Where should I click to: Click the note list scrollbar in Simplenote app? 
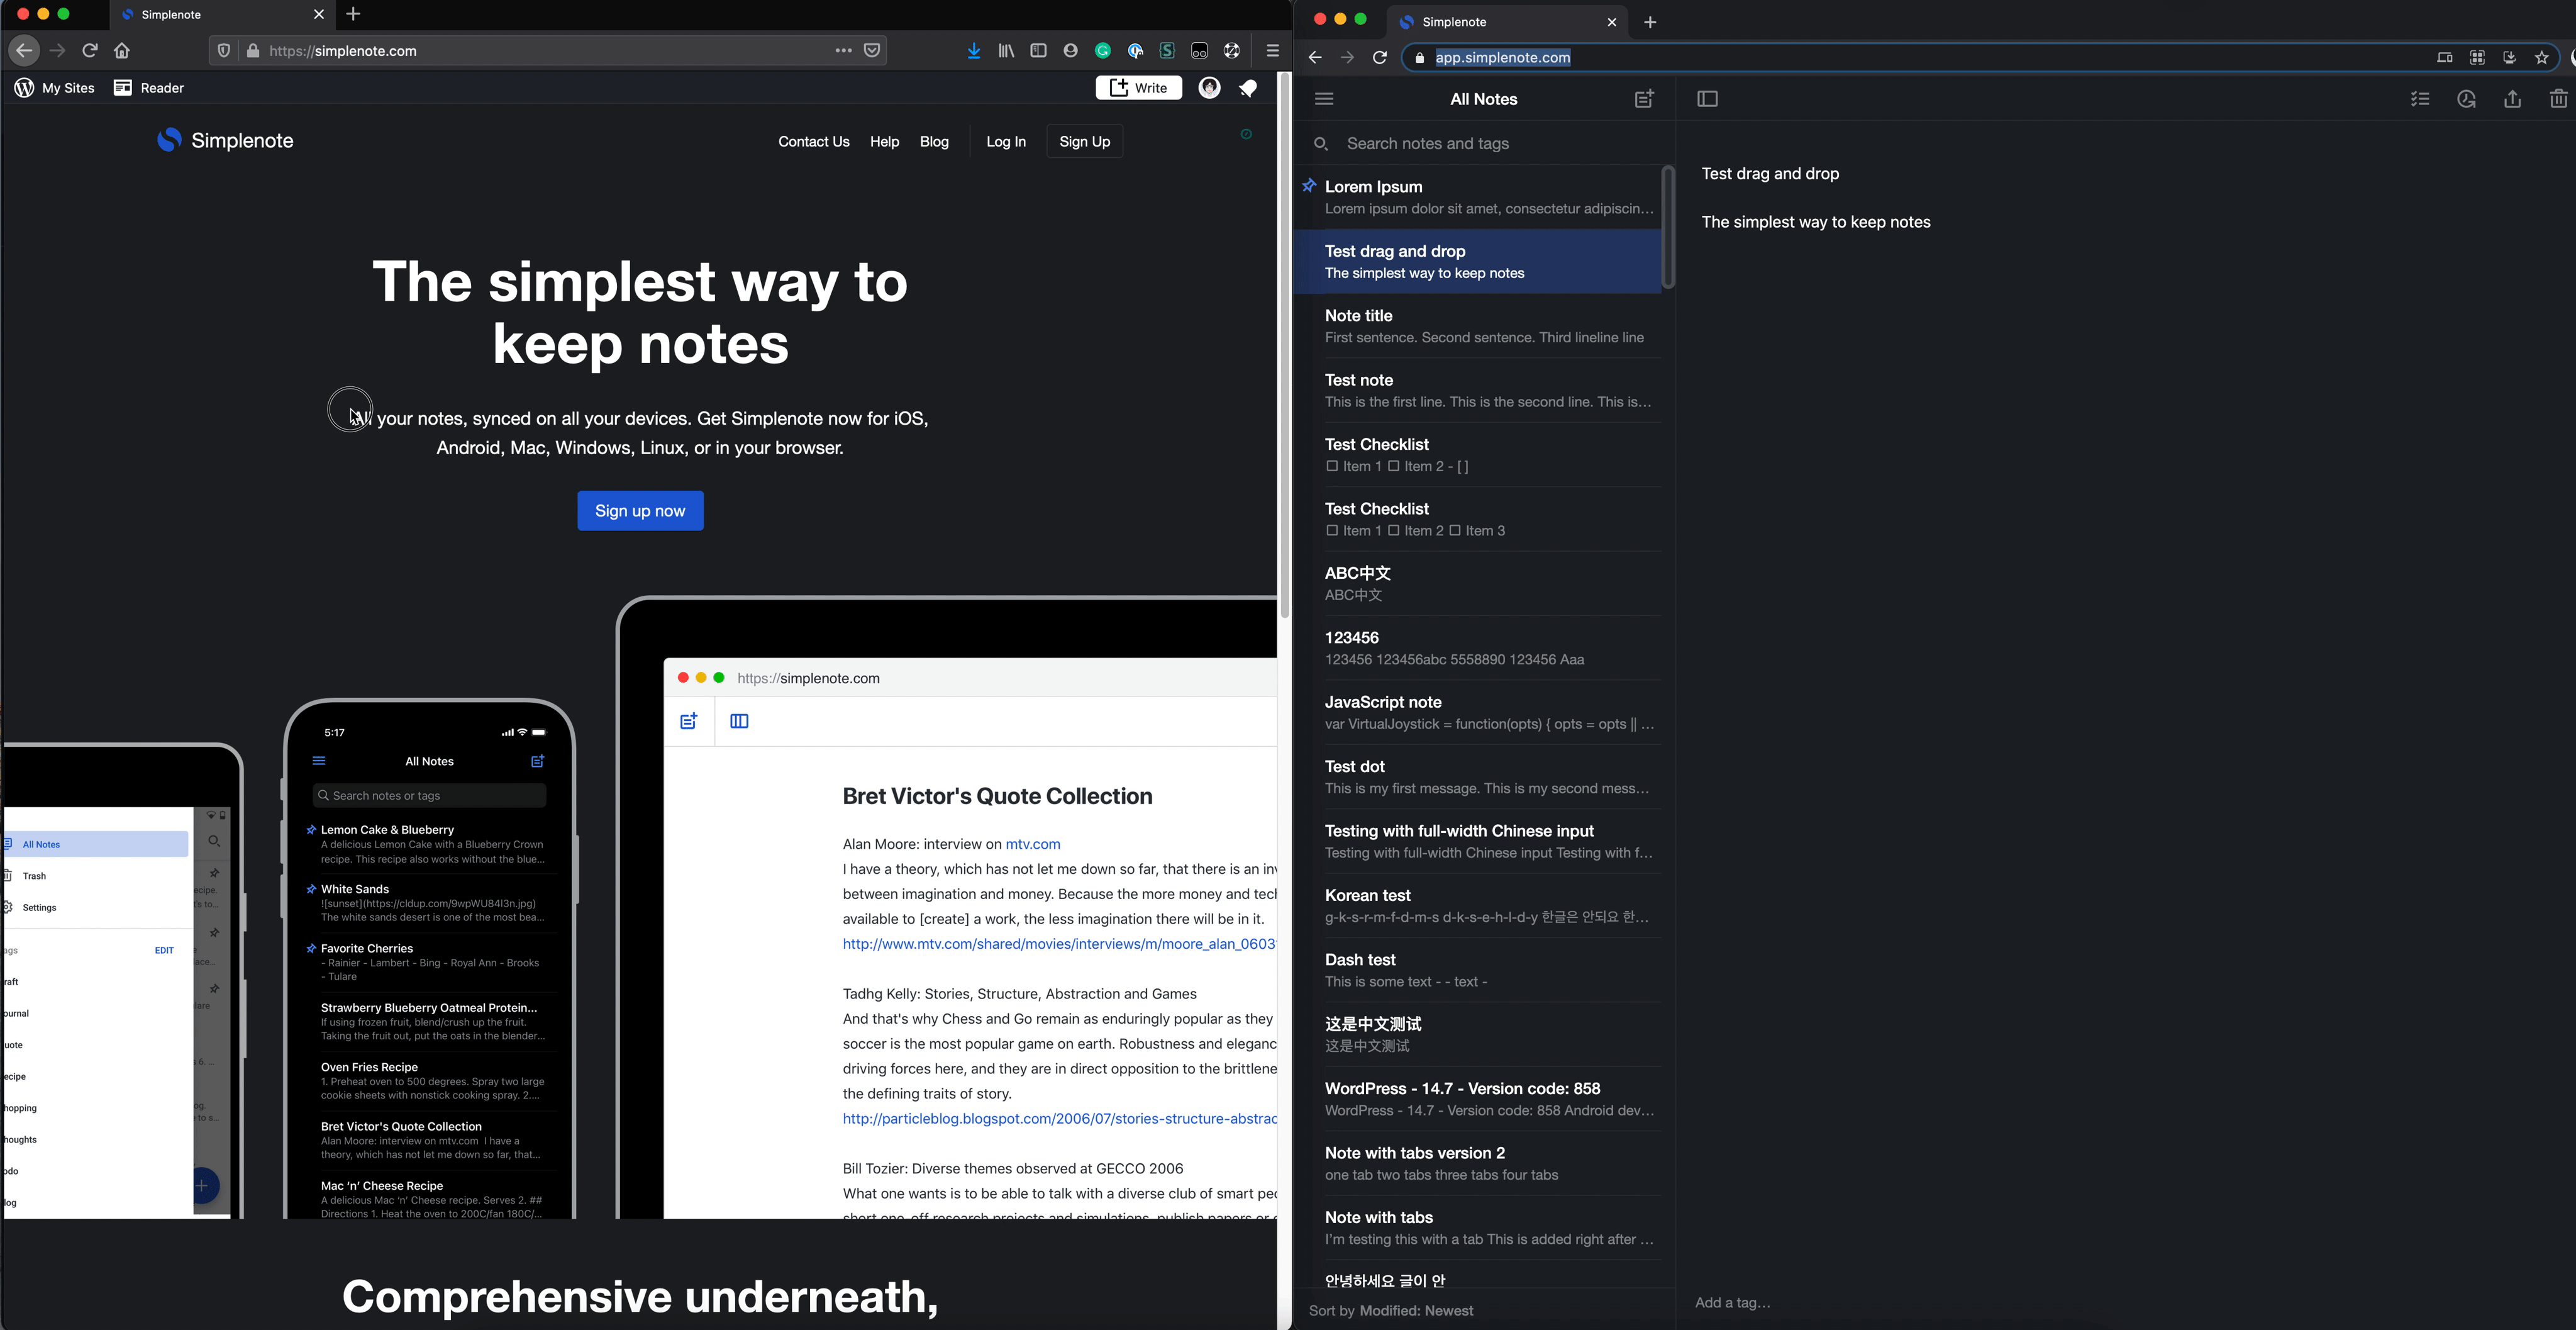pos(1668,228)
